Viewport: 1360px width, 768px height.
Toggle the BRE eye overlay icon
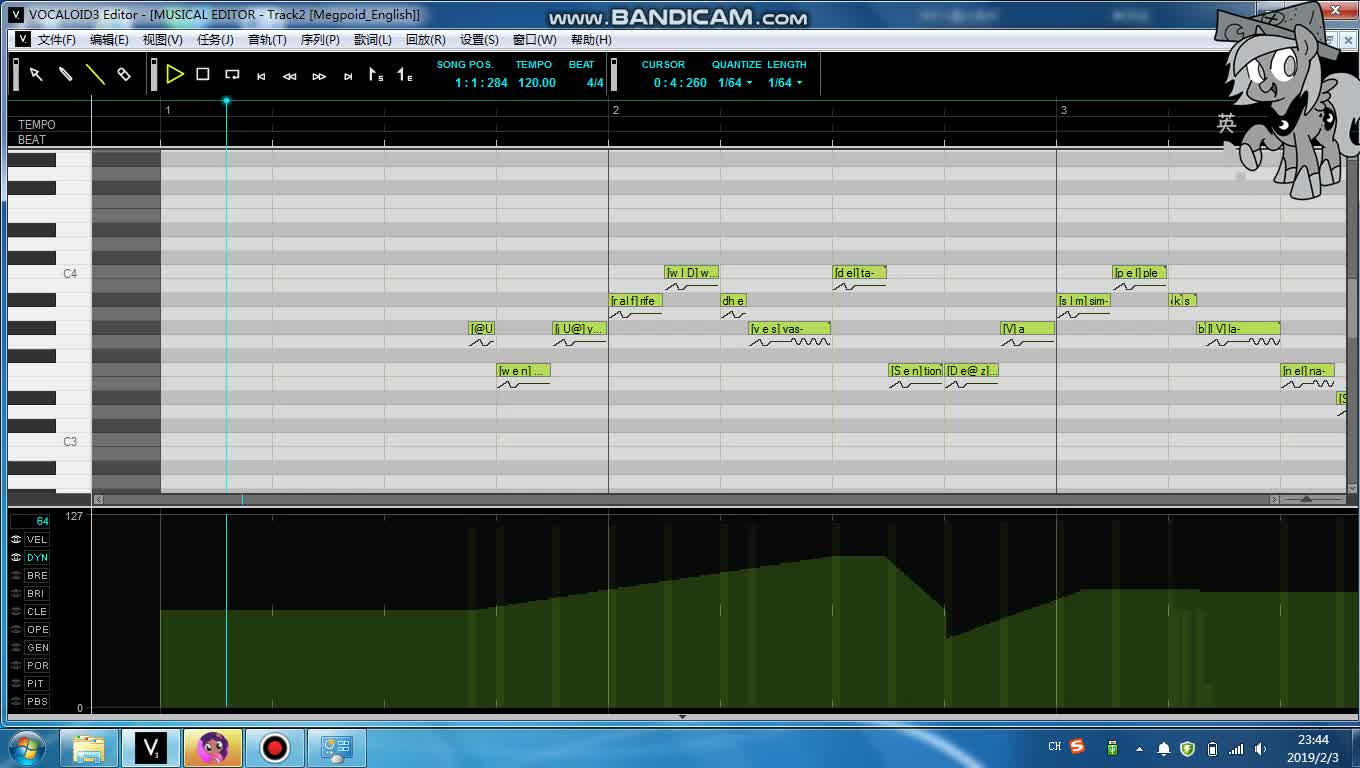(x=16, y=576)
